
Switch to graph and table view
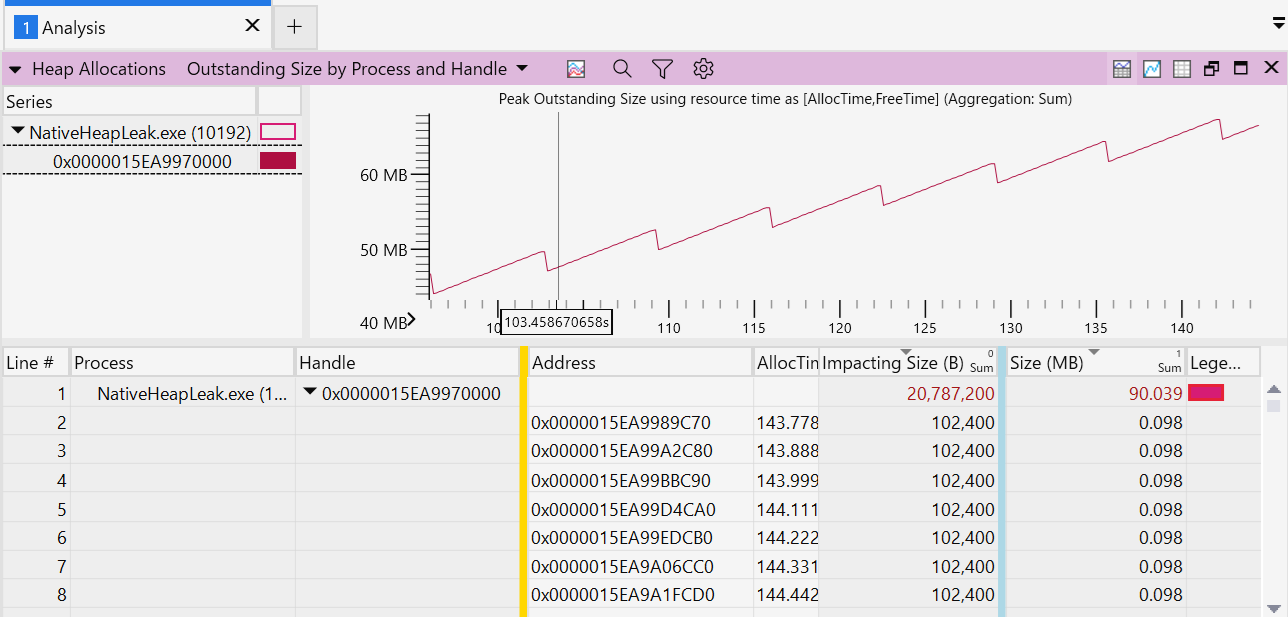point(1122,69)
